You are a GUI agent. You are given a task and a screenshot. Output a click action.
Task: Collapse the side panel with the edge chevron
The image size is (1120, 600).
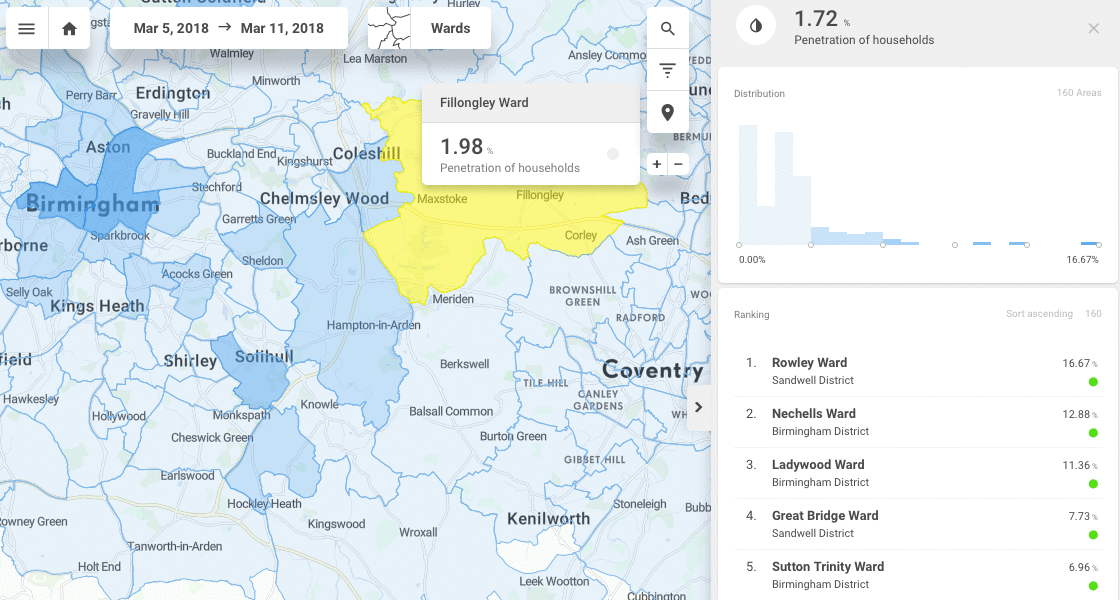698,407
